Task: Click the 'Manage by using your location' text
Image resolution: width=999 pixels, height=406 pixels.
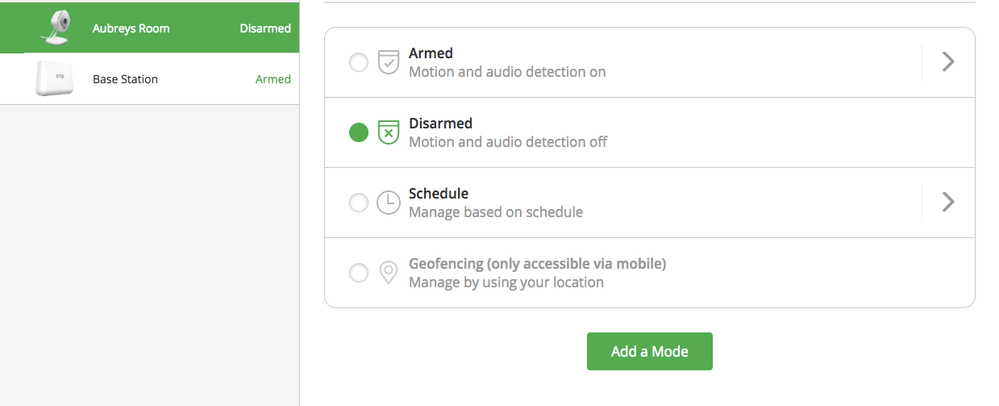Action: click(506, 282)
